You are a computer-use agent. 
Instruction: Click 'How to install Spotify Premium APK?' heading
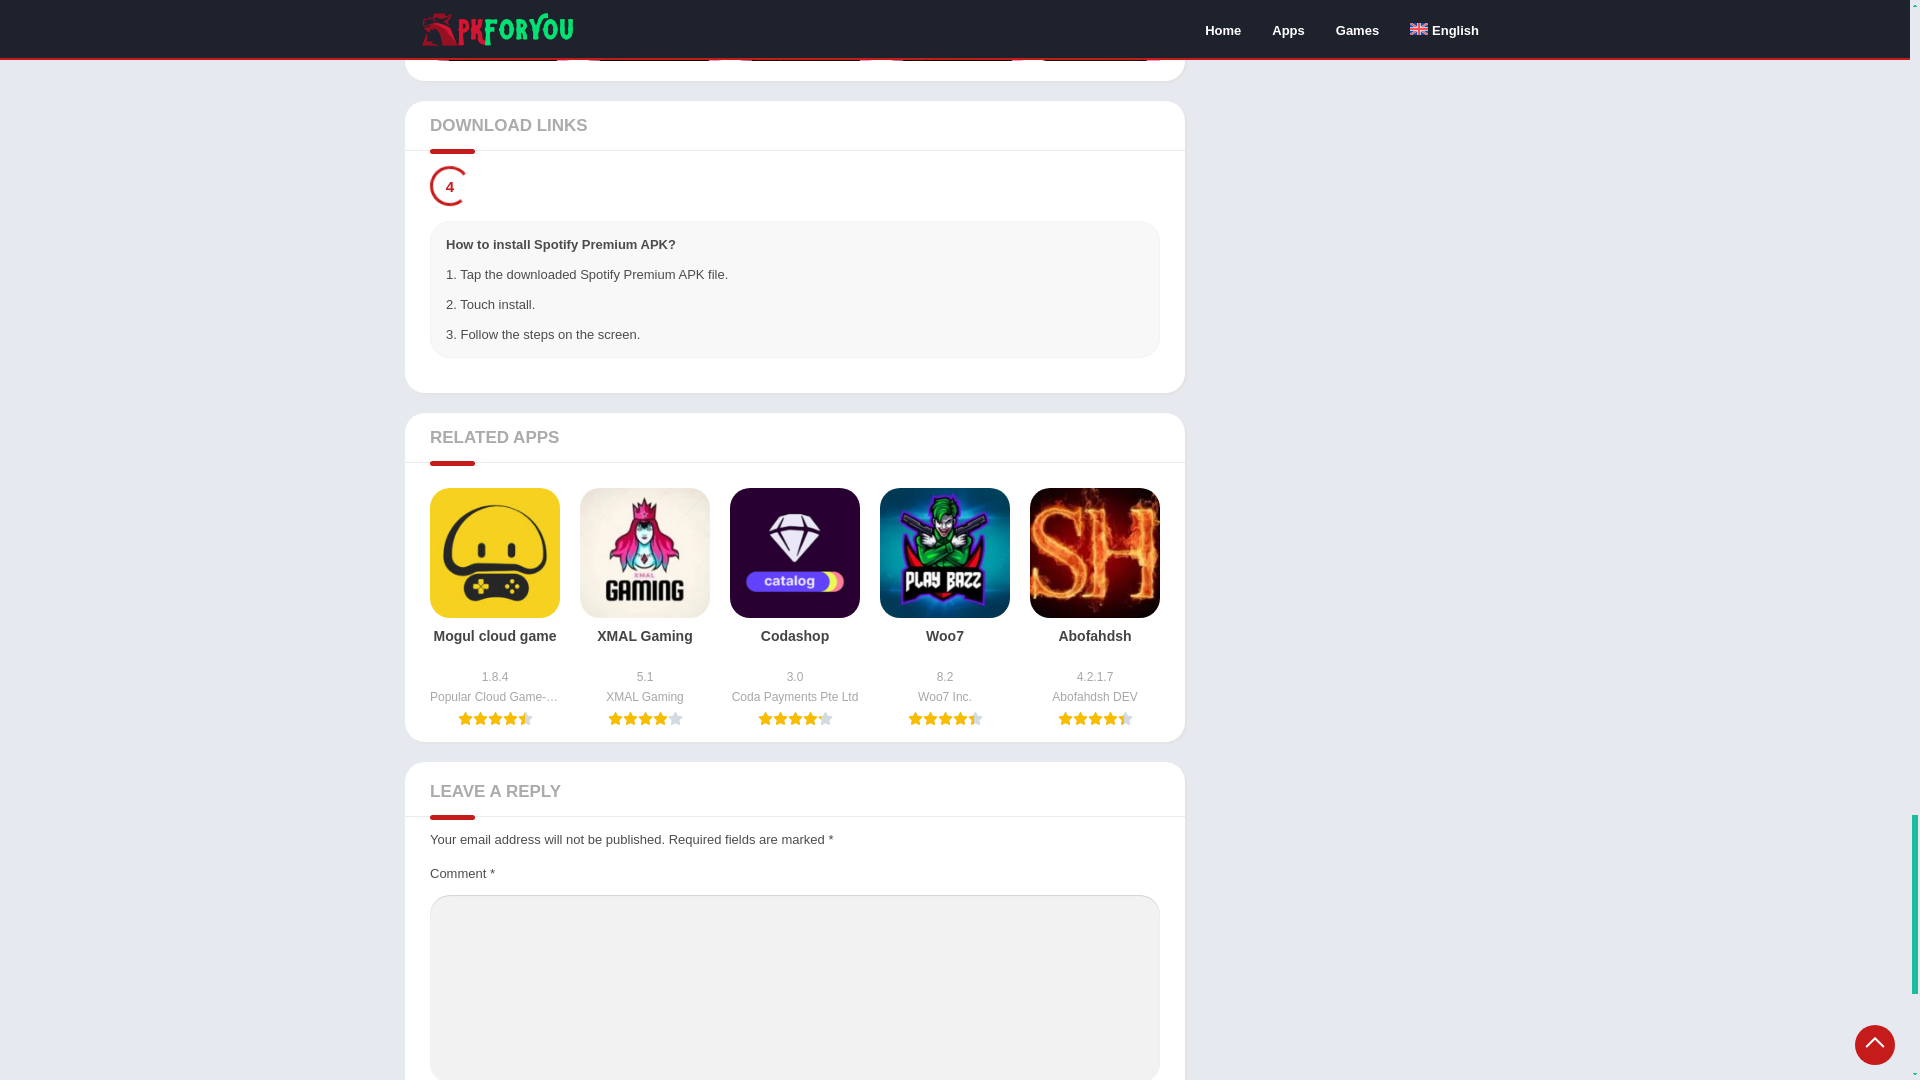(561, 245)
